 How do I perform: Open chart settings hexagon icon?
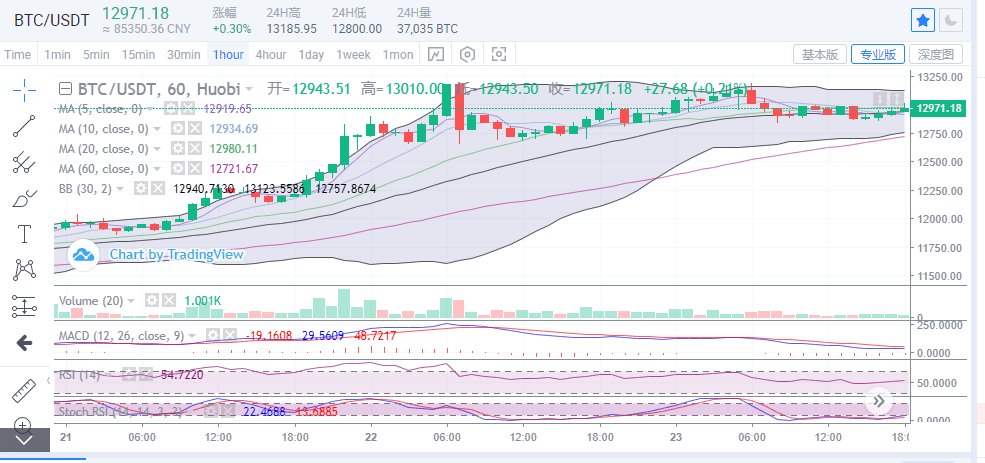click(x=467, y=55)
